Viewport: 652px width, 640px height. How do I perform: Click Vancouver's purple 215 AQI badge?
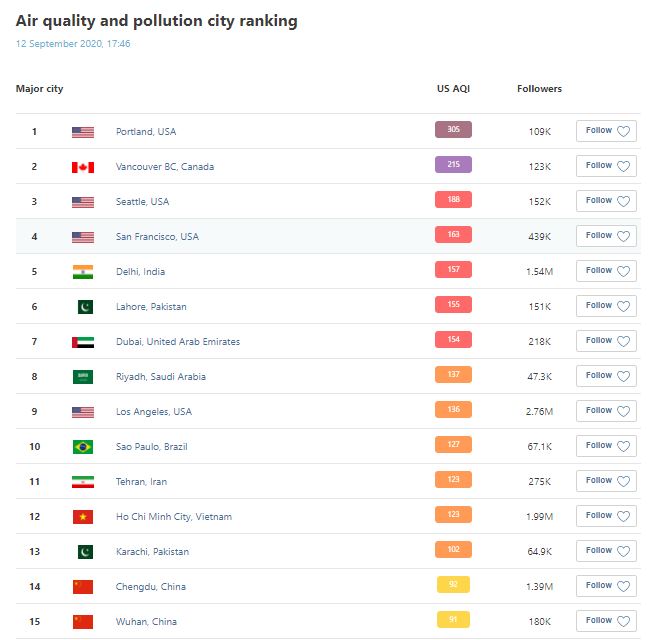click(x=453, y=165)
